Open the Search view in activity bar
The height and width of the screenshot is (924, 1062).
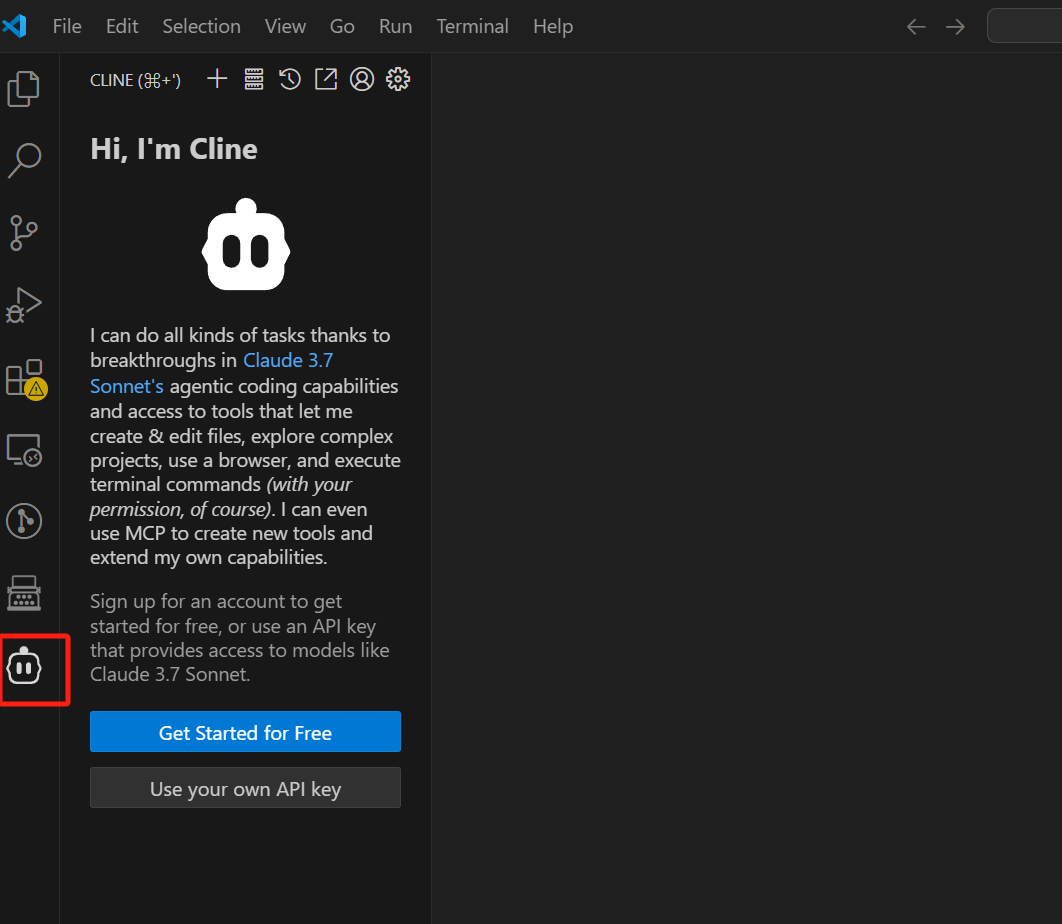24,161
